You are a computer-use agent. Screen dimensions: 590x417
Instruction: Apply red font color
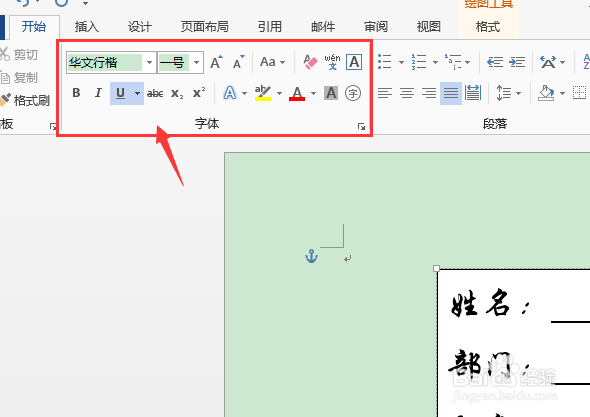point(297,93)
